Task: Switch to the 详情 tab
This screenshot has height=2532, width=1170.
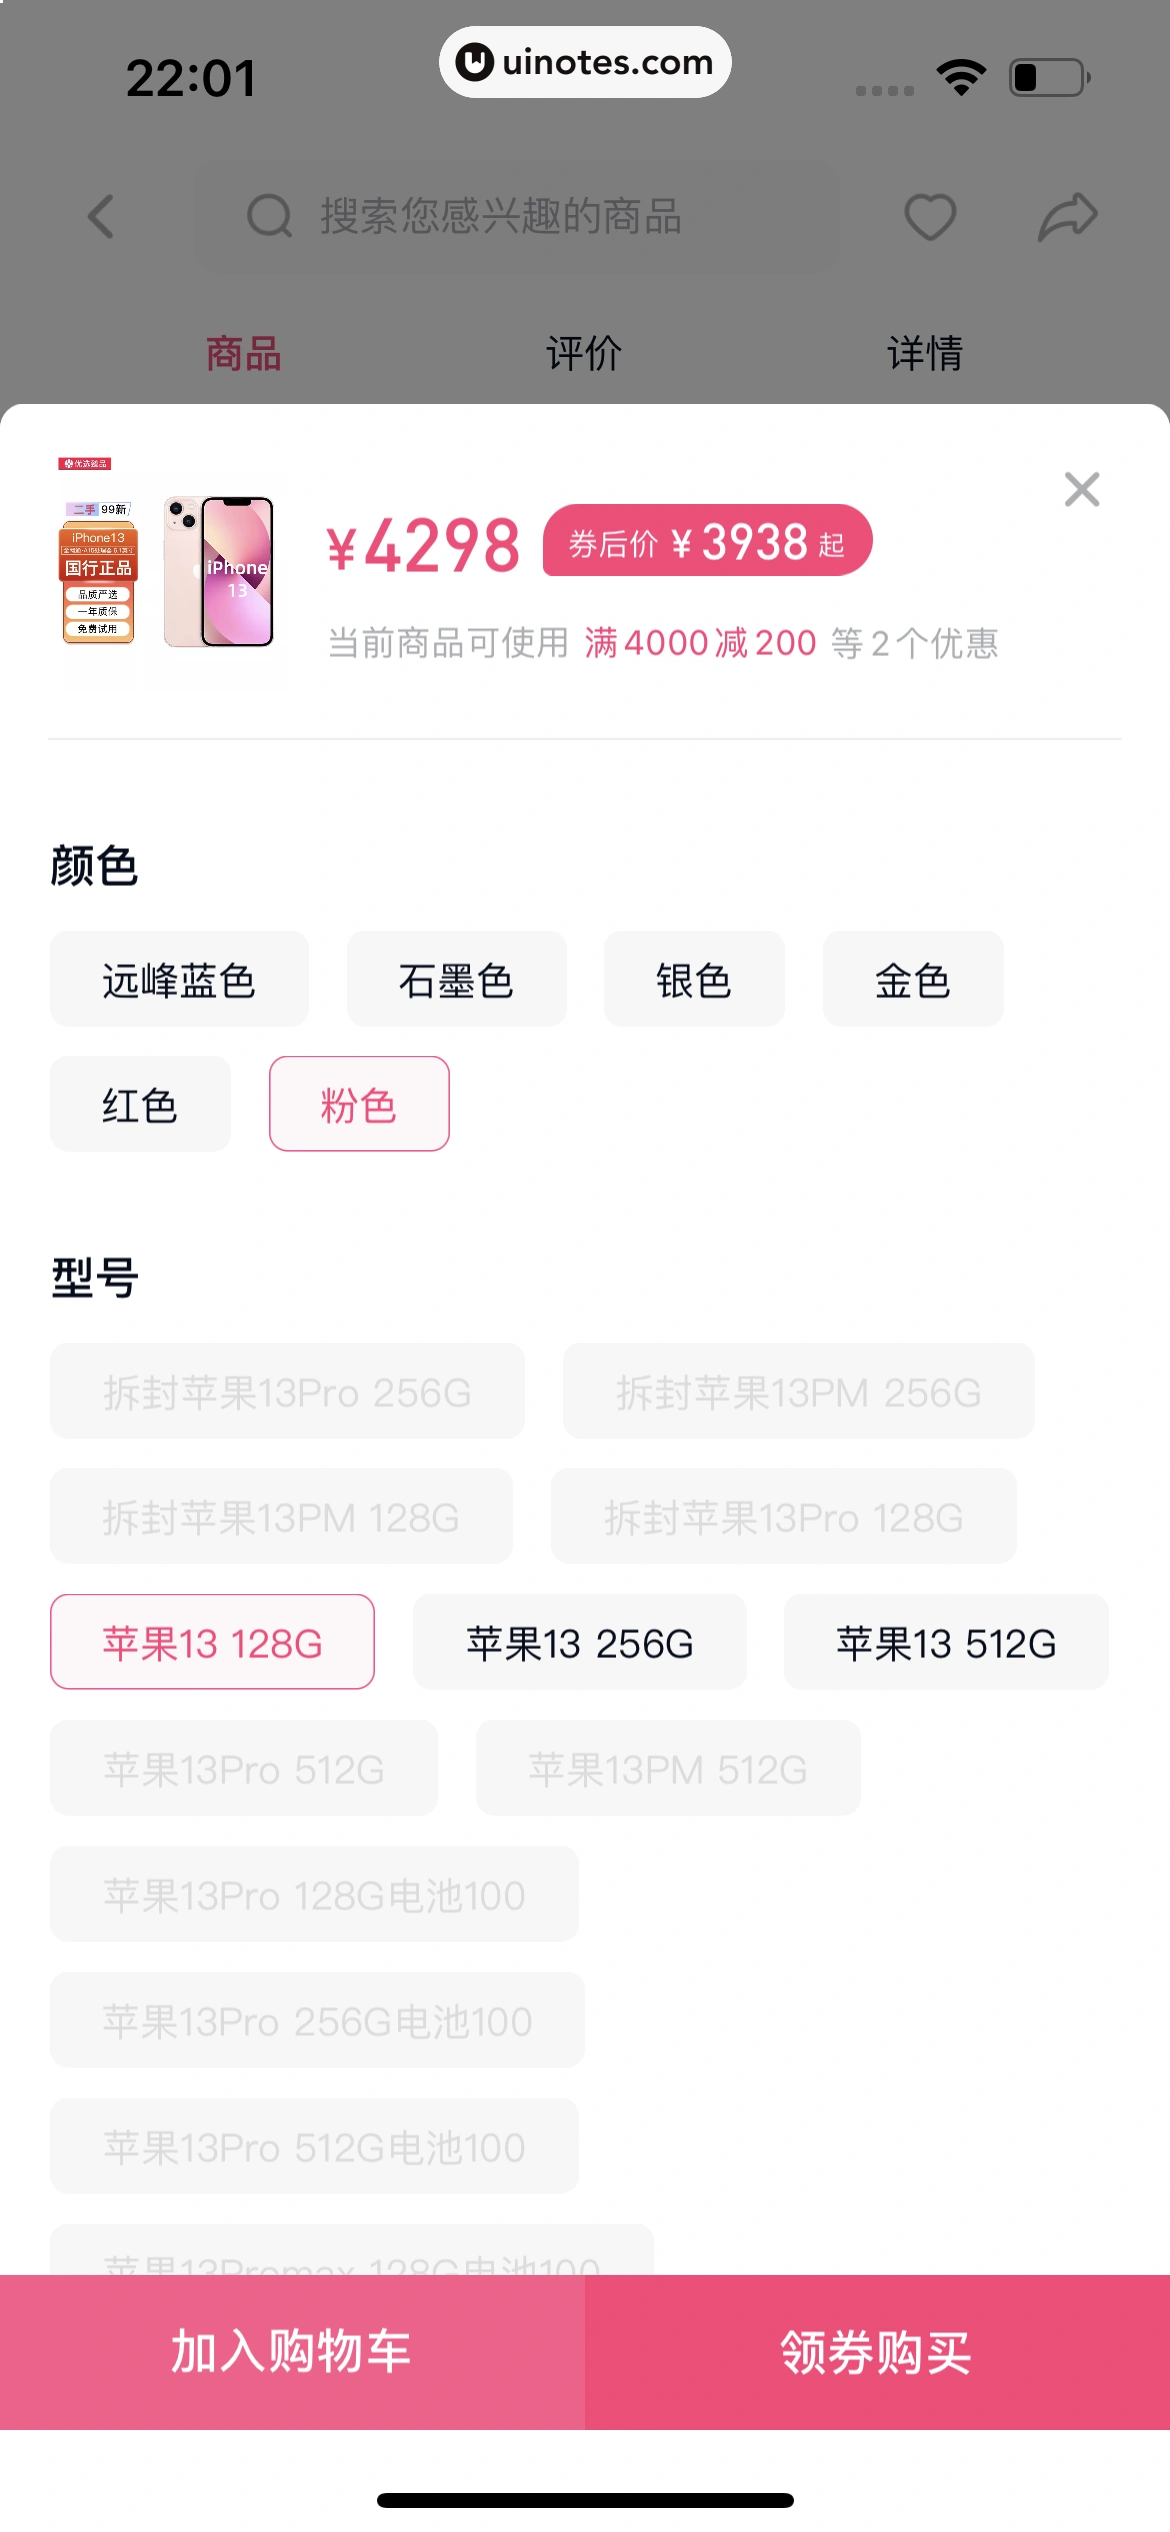Action: click(x=925, y=352)
